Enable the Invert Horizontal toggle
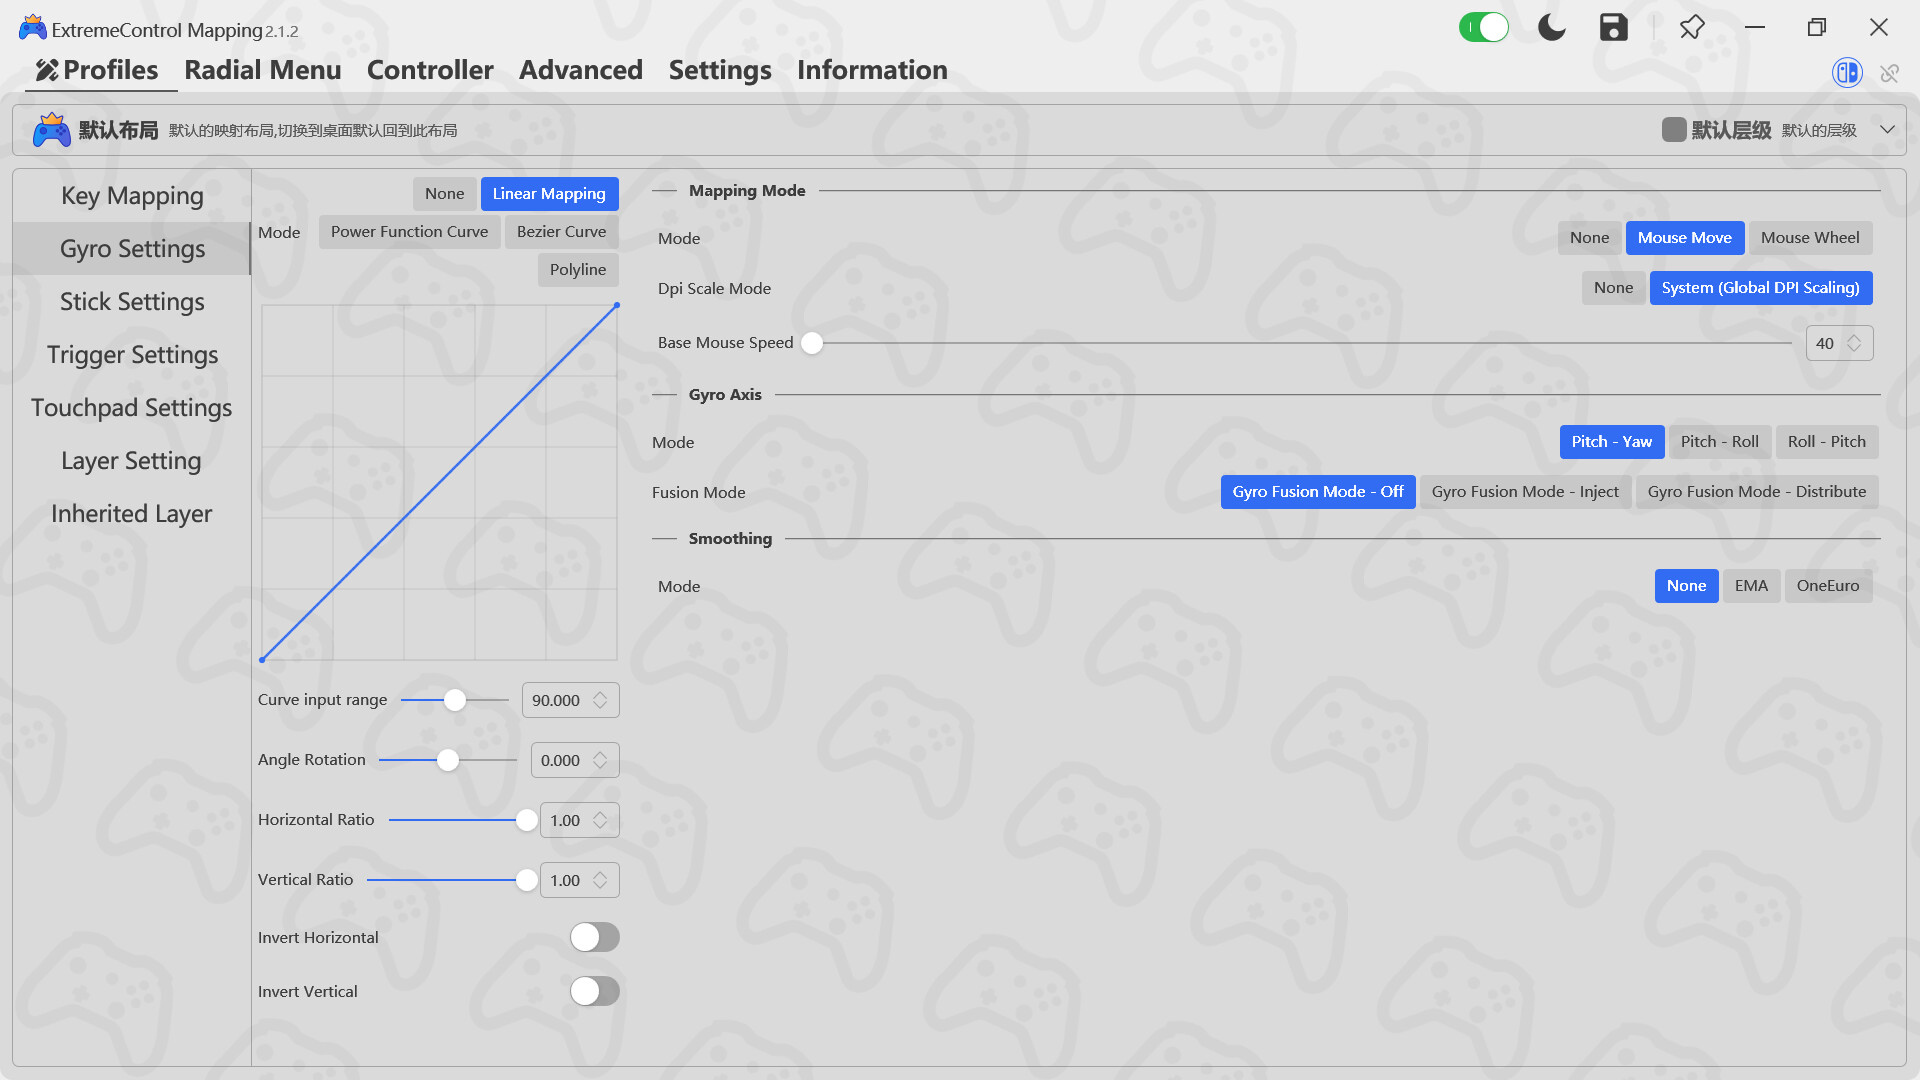 [594, 937]
